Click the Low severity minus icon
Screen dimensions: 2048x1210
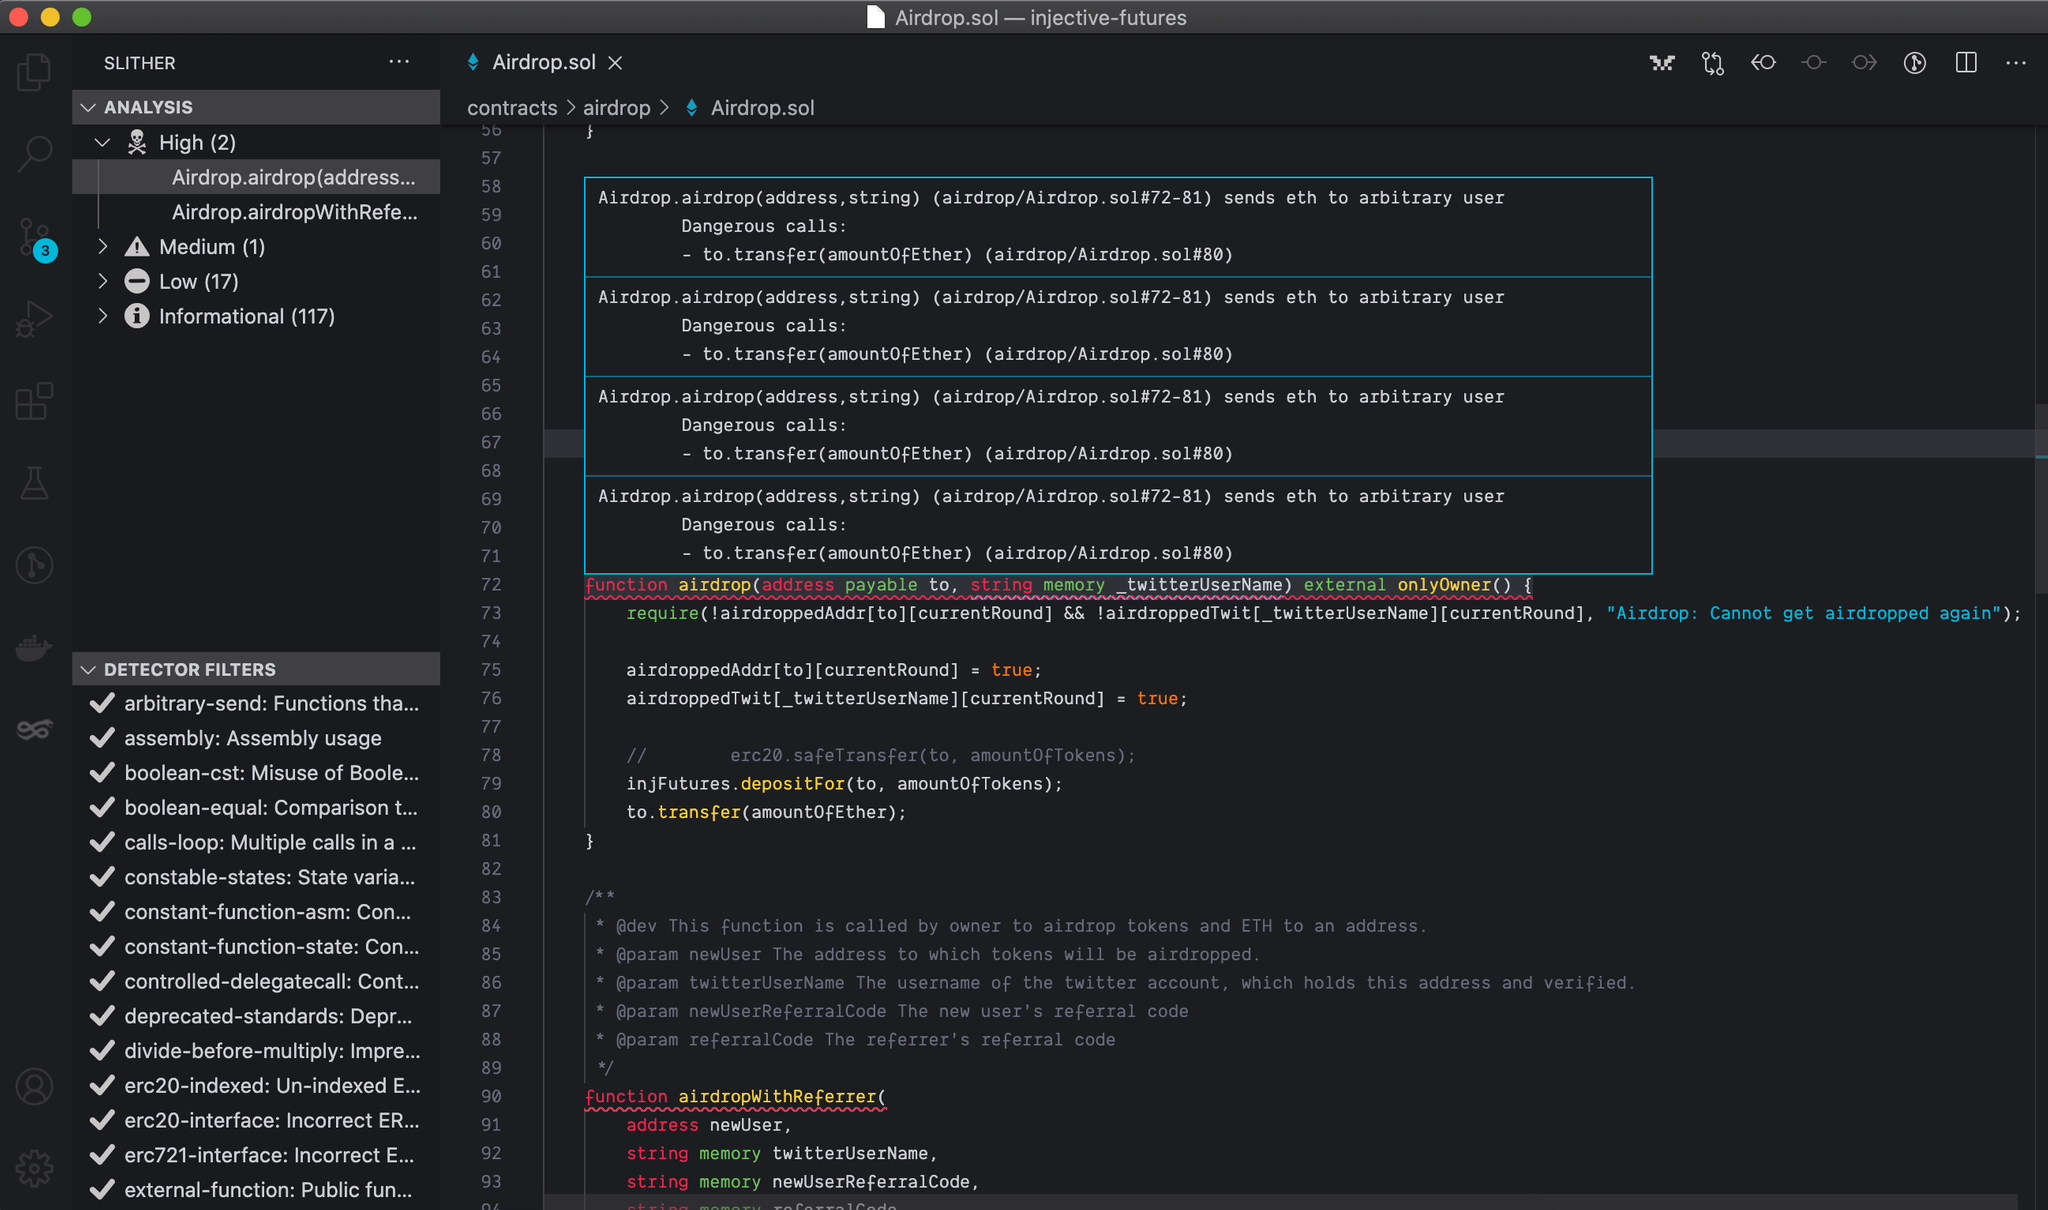tap(137, 281)
